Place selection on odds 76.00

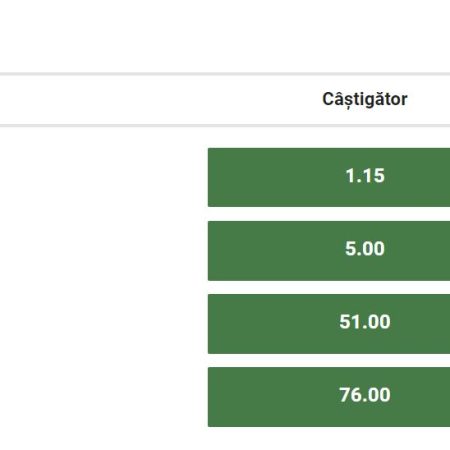pyautogui.click(x=329, y=397)
